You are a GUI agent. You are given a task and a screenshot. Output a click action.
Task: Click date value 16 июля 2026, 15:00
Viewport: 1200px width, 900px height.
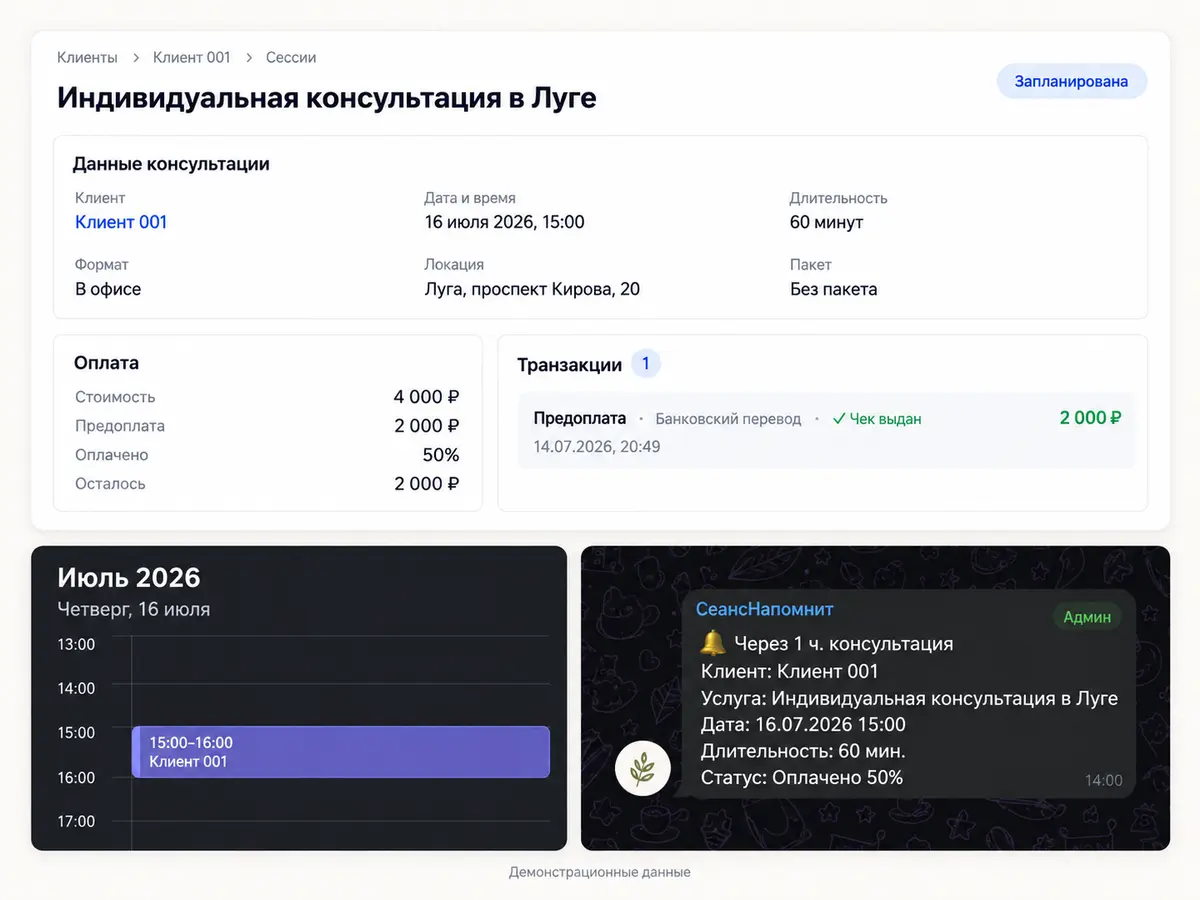click(x=504, y=222)
